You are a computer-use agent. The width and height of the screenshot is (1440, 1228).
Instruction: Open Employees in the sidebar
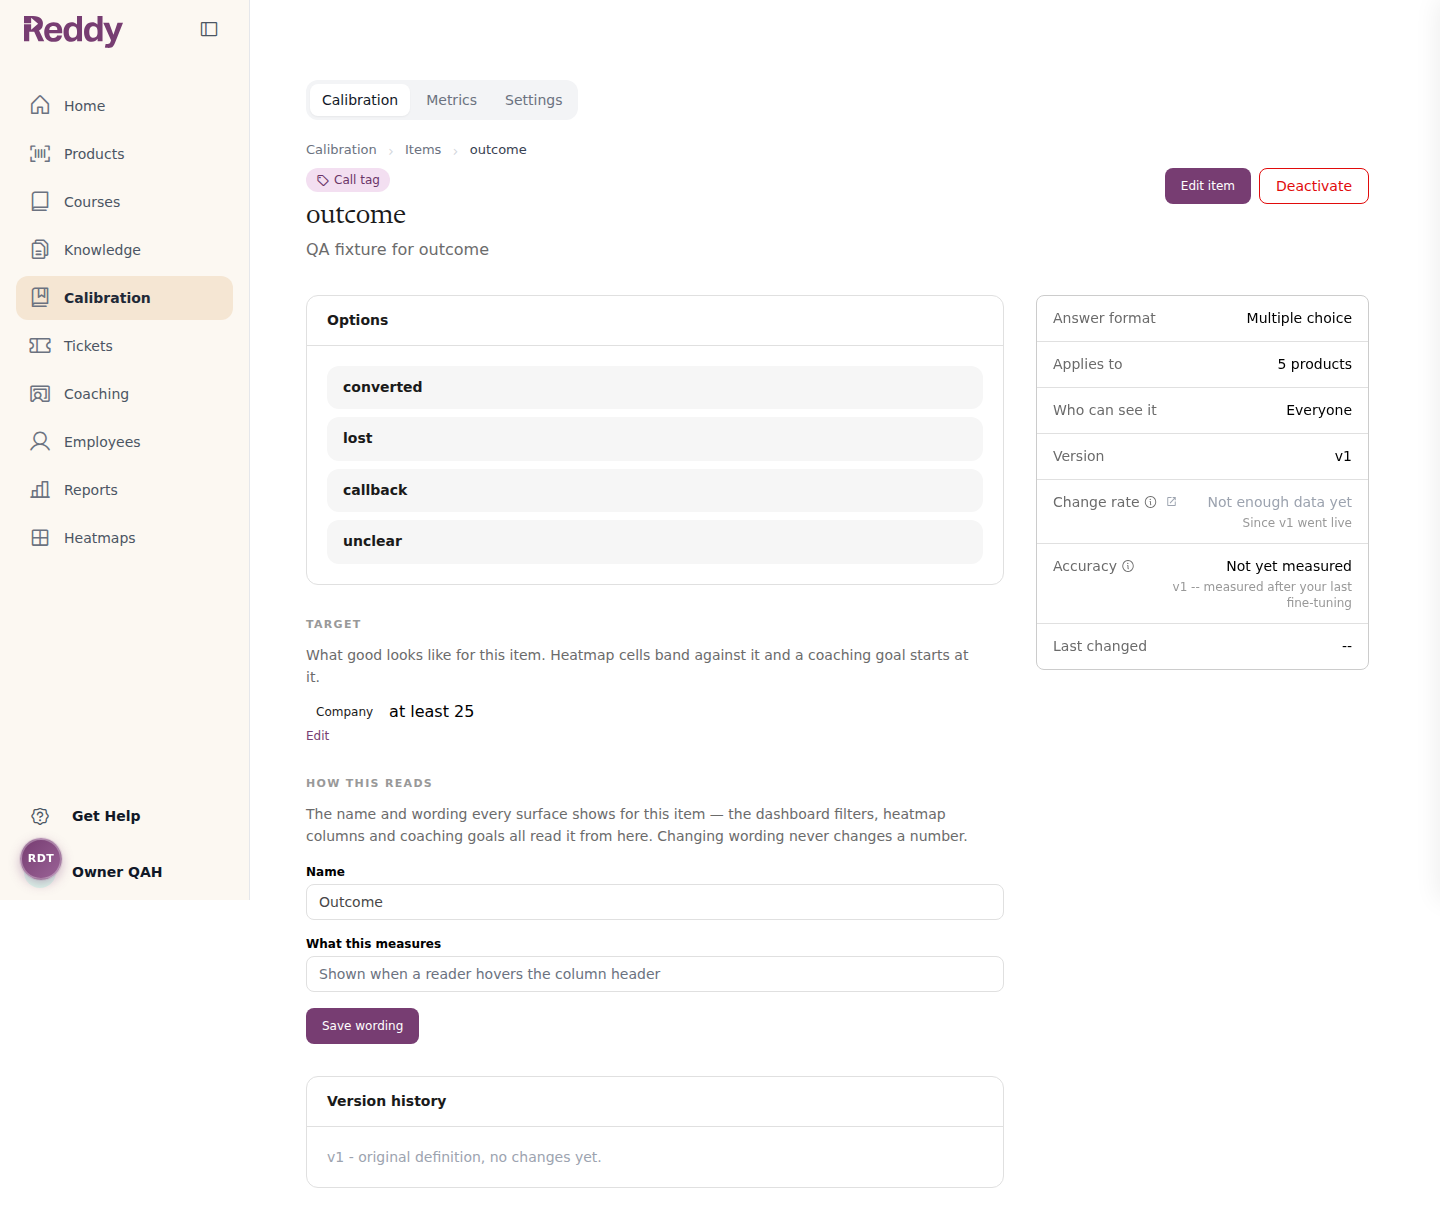click(124, 441)
